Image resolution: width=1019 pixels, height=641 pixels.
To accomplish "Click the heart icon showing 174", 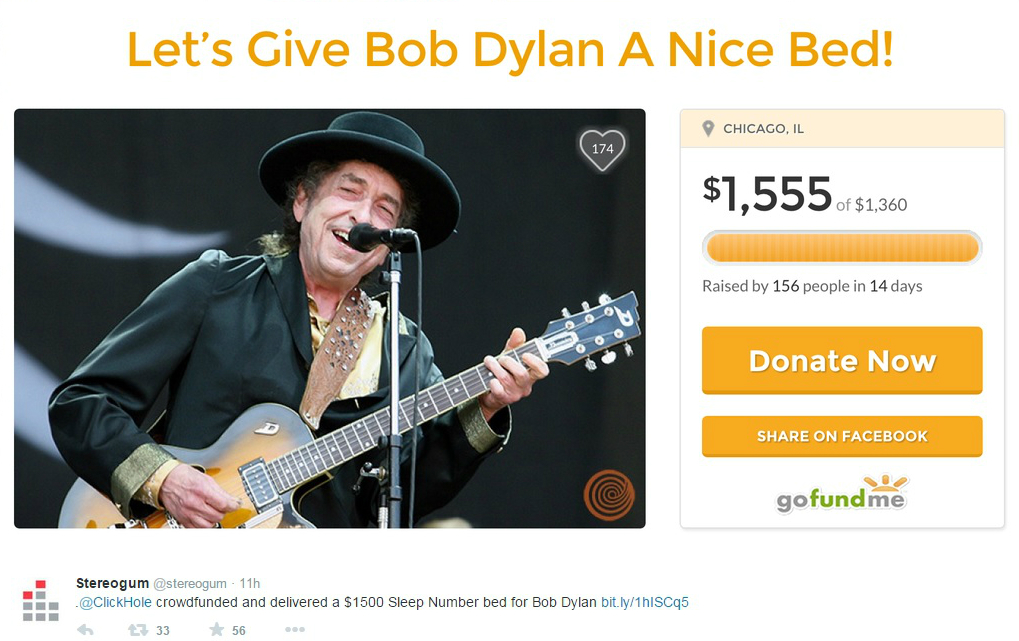I will [x=602, y=149].
